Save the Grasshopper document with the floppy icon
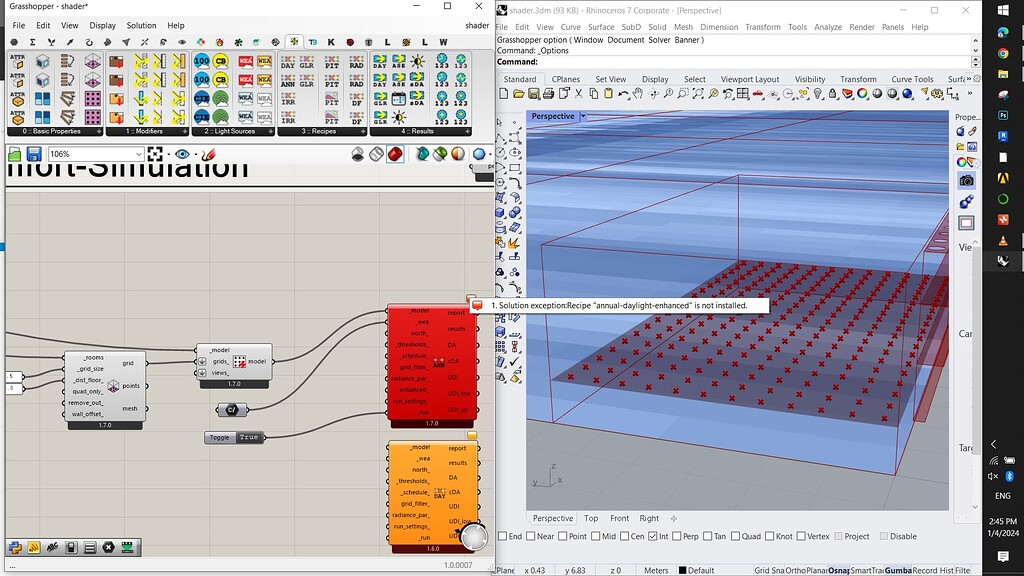Screen dimensions: 1024x576 coord(34,154)
